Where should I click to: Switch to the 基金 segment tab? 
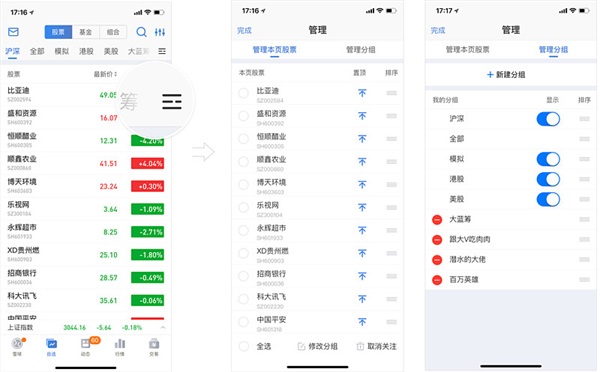85,32
